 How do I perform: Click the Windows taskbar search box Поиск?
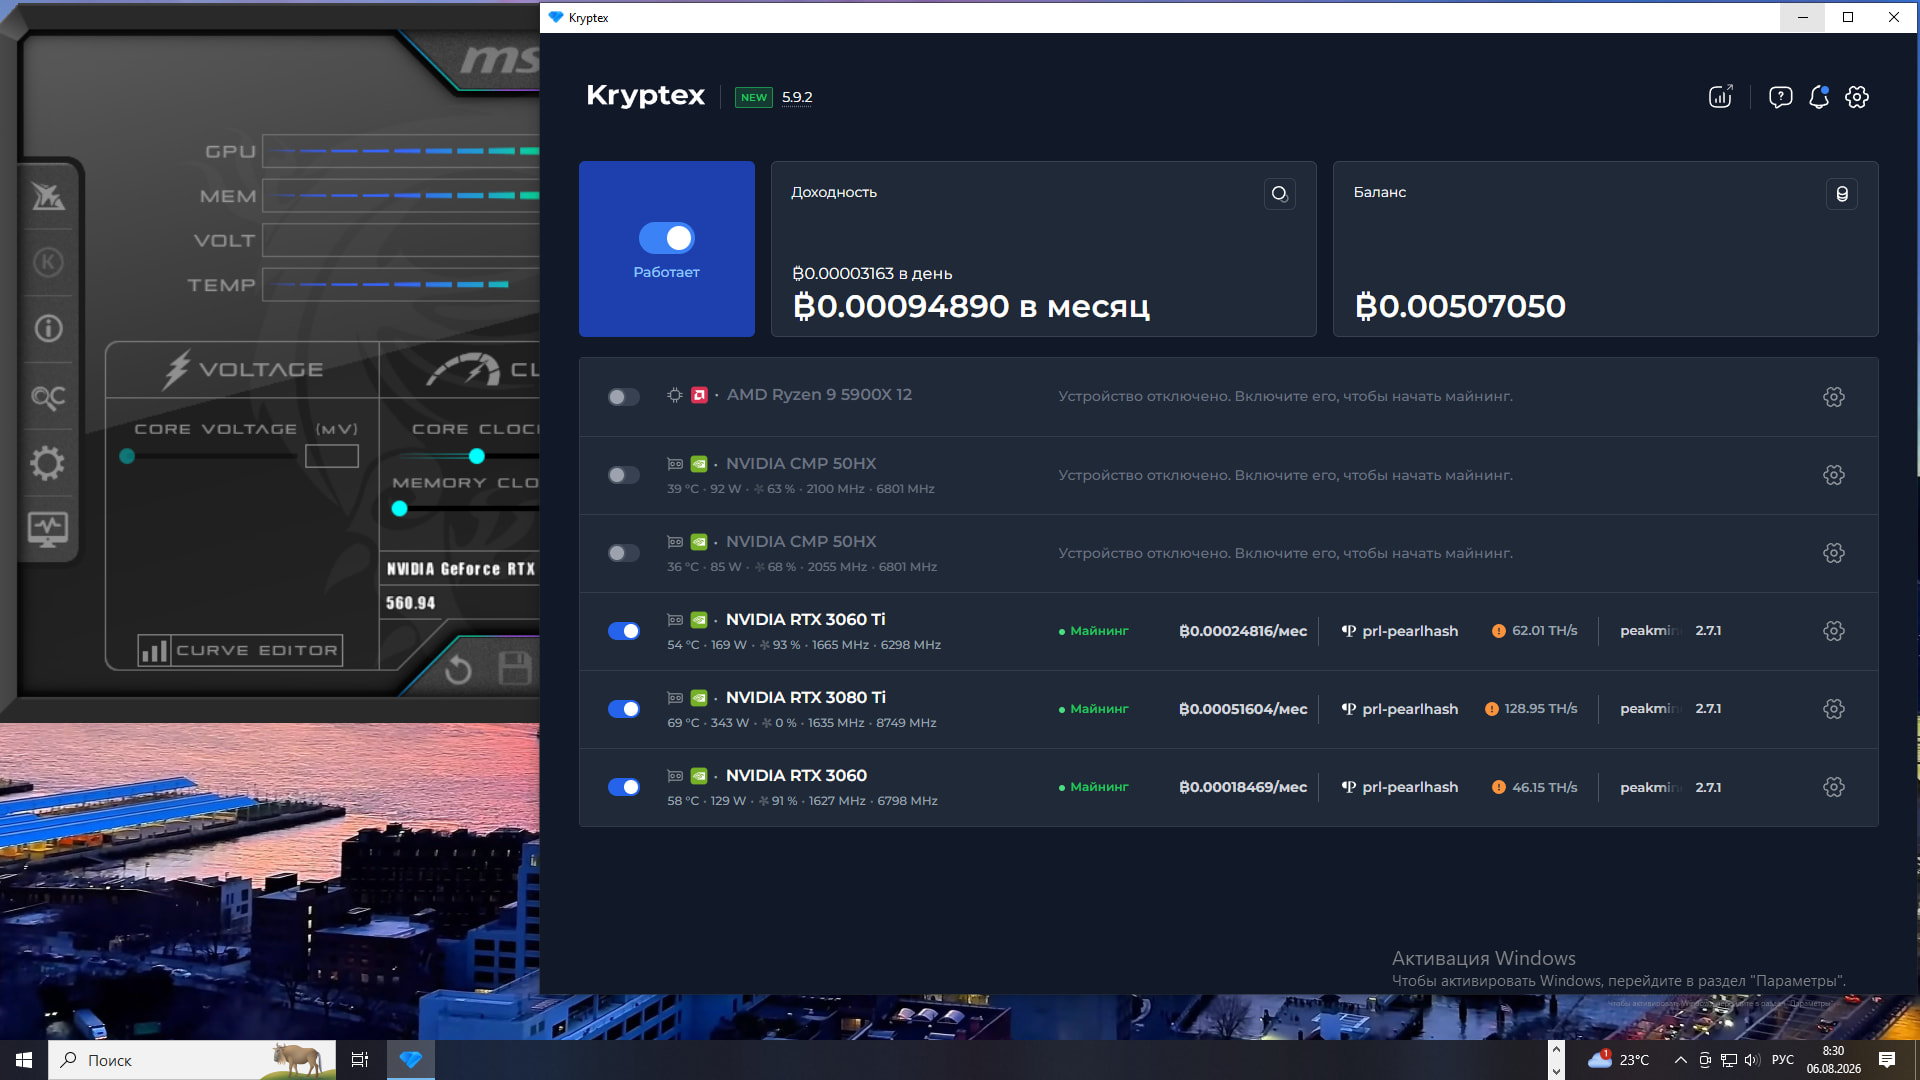[x=192, y=1060]
